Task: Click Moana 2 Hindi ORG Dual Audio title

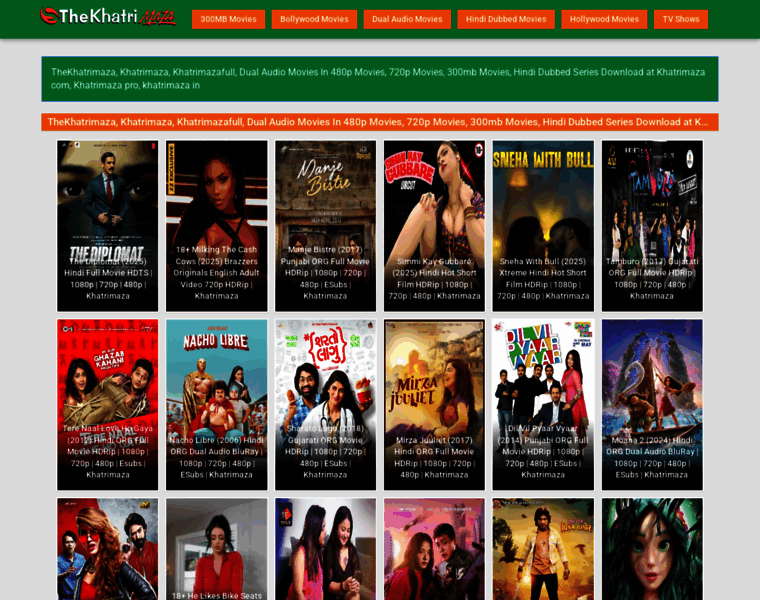Action: click(x=652, y=458)
